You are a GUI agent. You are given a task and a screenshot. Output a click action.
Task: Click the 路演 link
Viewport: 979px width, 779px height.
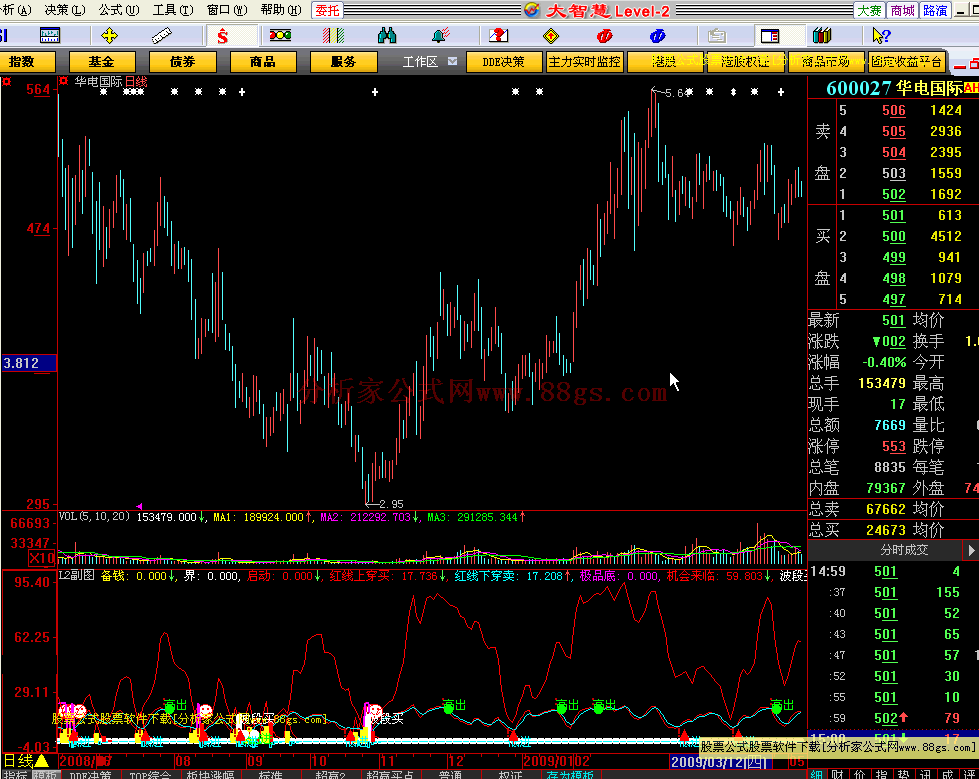(935, 10)
